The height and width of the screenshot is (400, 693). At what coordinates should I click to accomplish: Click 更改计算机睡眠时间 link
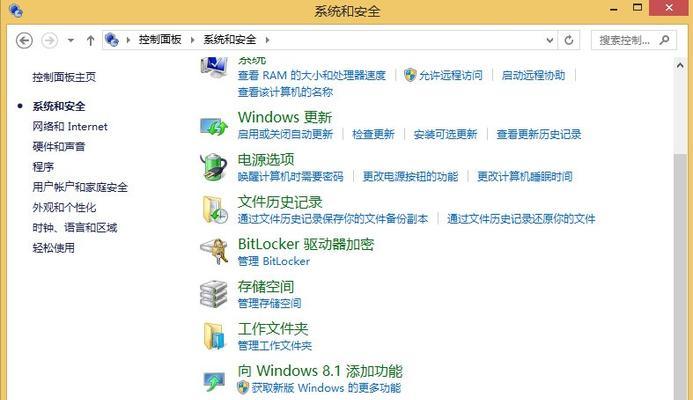[x=525, y=177]
